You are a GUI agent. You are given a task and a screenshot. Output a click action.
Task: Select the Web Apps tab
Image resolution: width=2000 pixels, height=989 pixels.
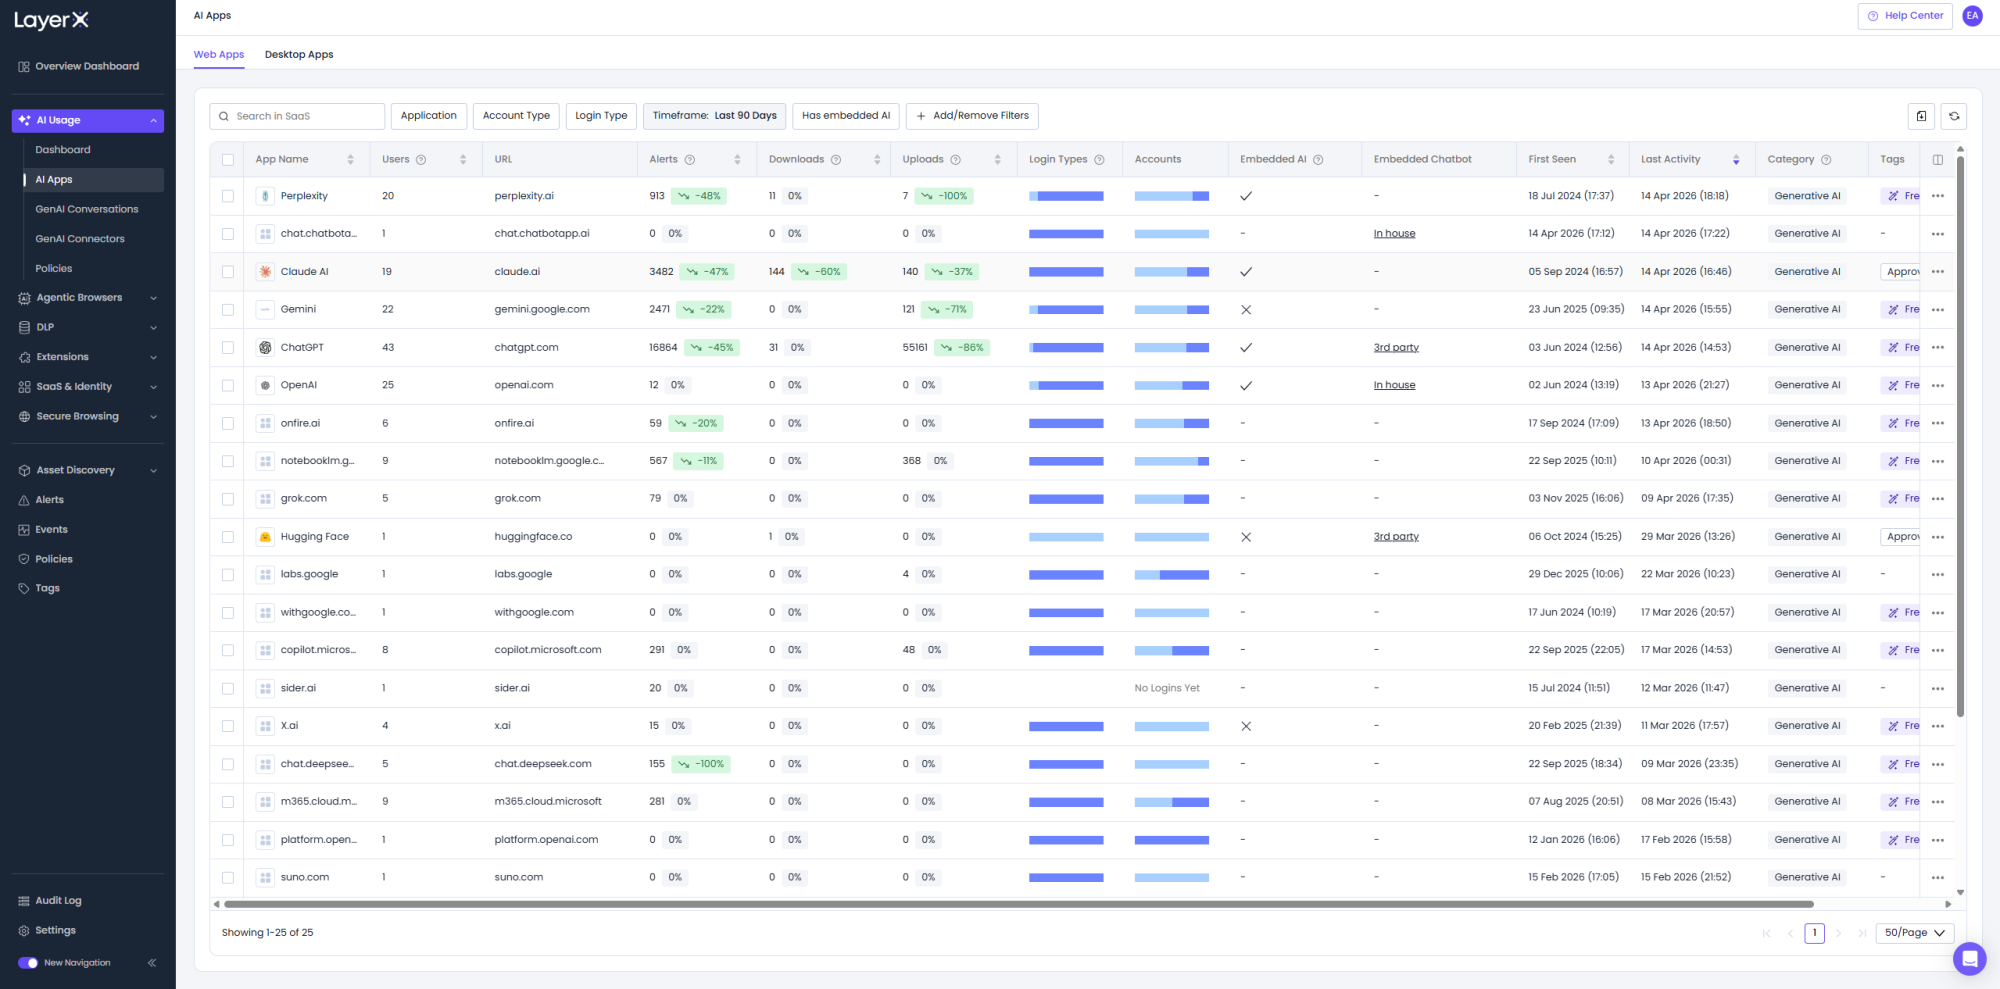[219, 55]
